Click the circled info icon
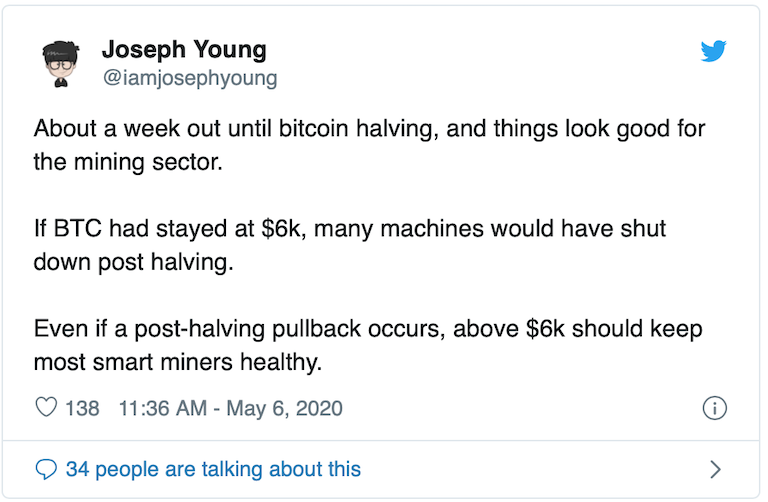Screen dimensions: 768x502 (715, 408)
